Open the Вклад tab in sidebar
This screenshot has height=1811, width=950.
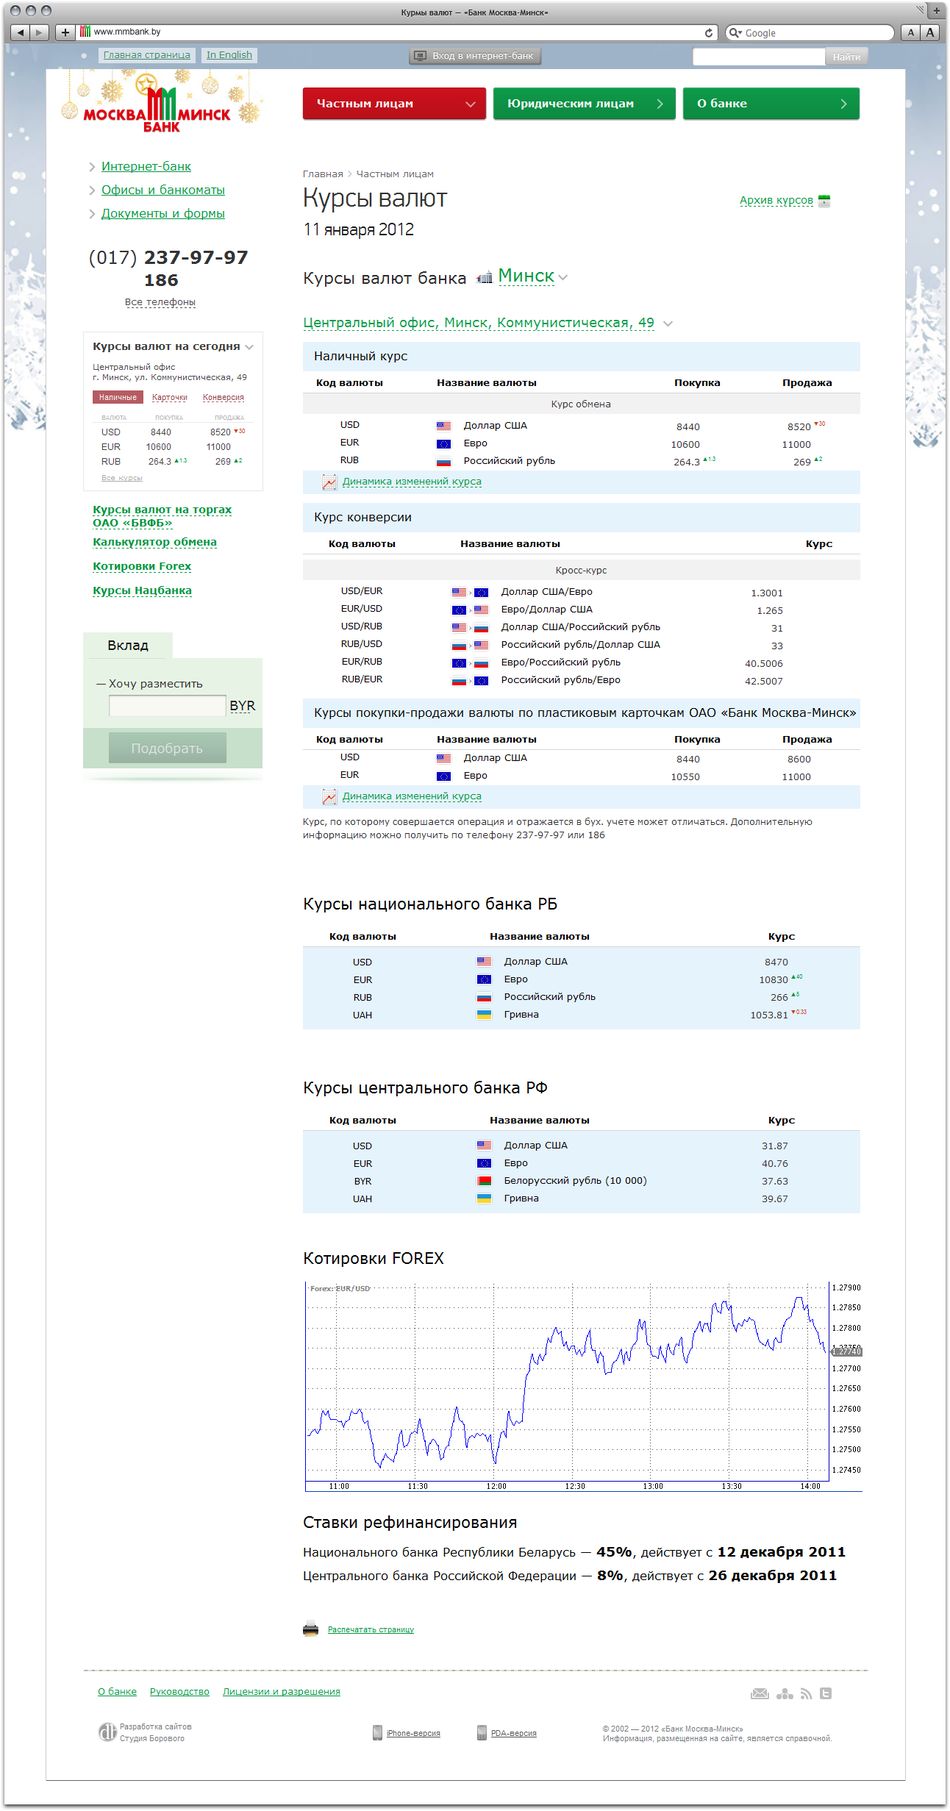pyautogui.click(x=128, y=646)
